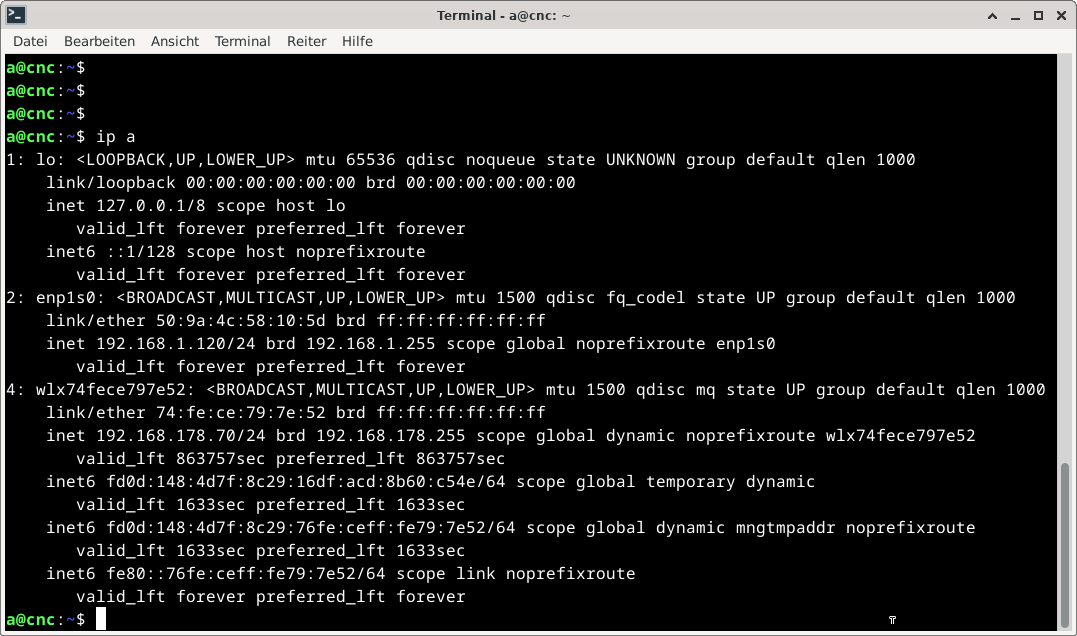Click the 'inet6 ::1/128' text
The height and width of the screenshot is (636, 1077).
[111, 251]
